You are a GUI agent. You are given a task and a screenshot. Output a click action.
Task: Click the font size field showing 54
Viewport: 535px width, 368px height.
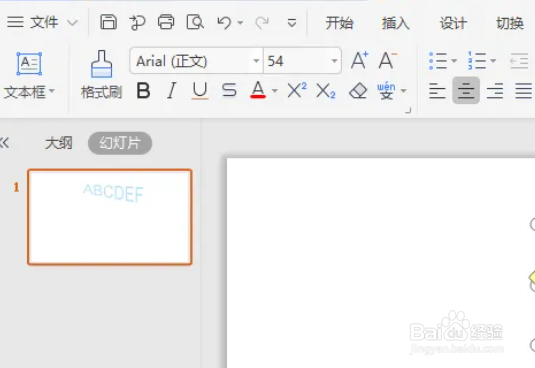click(298, 61)
